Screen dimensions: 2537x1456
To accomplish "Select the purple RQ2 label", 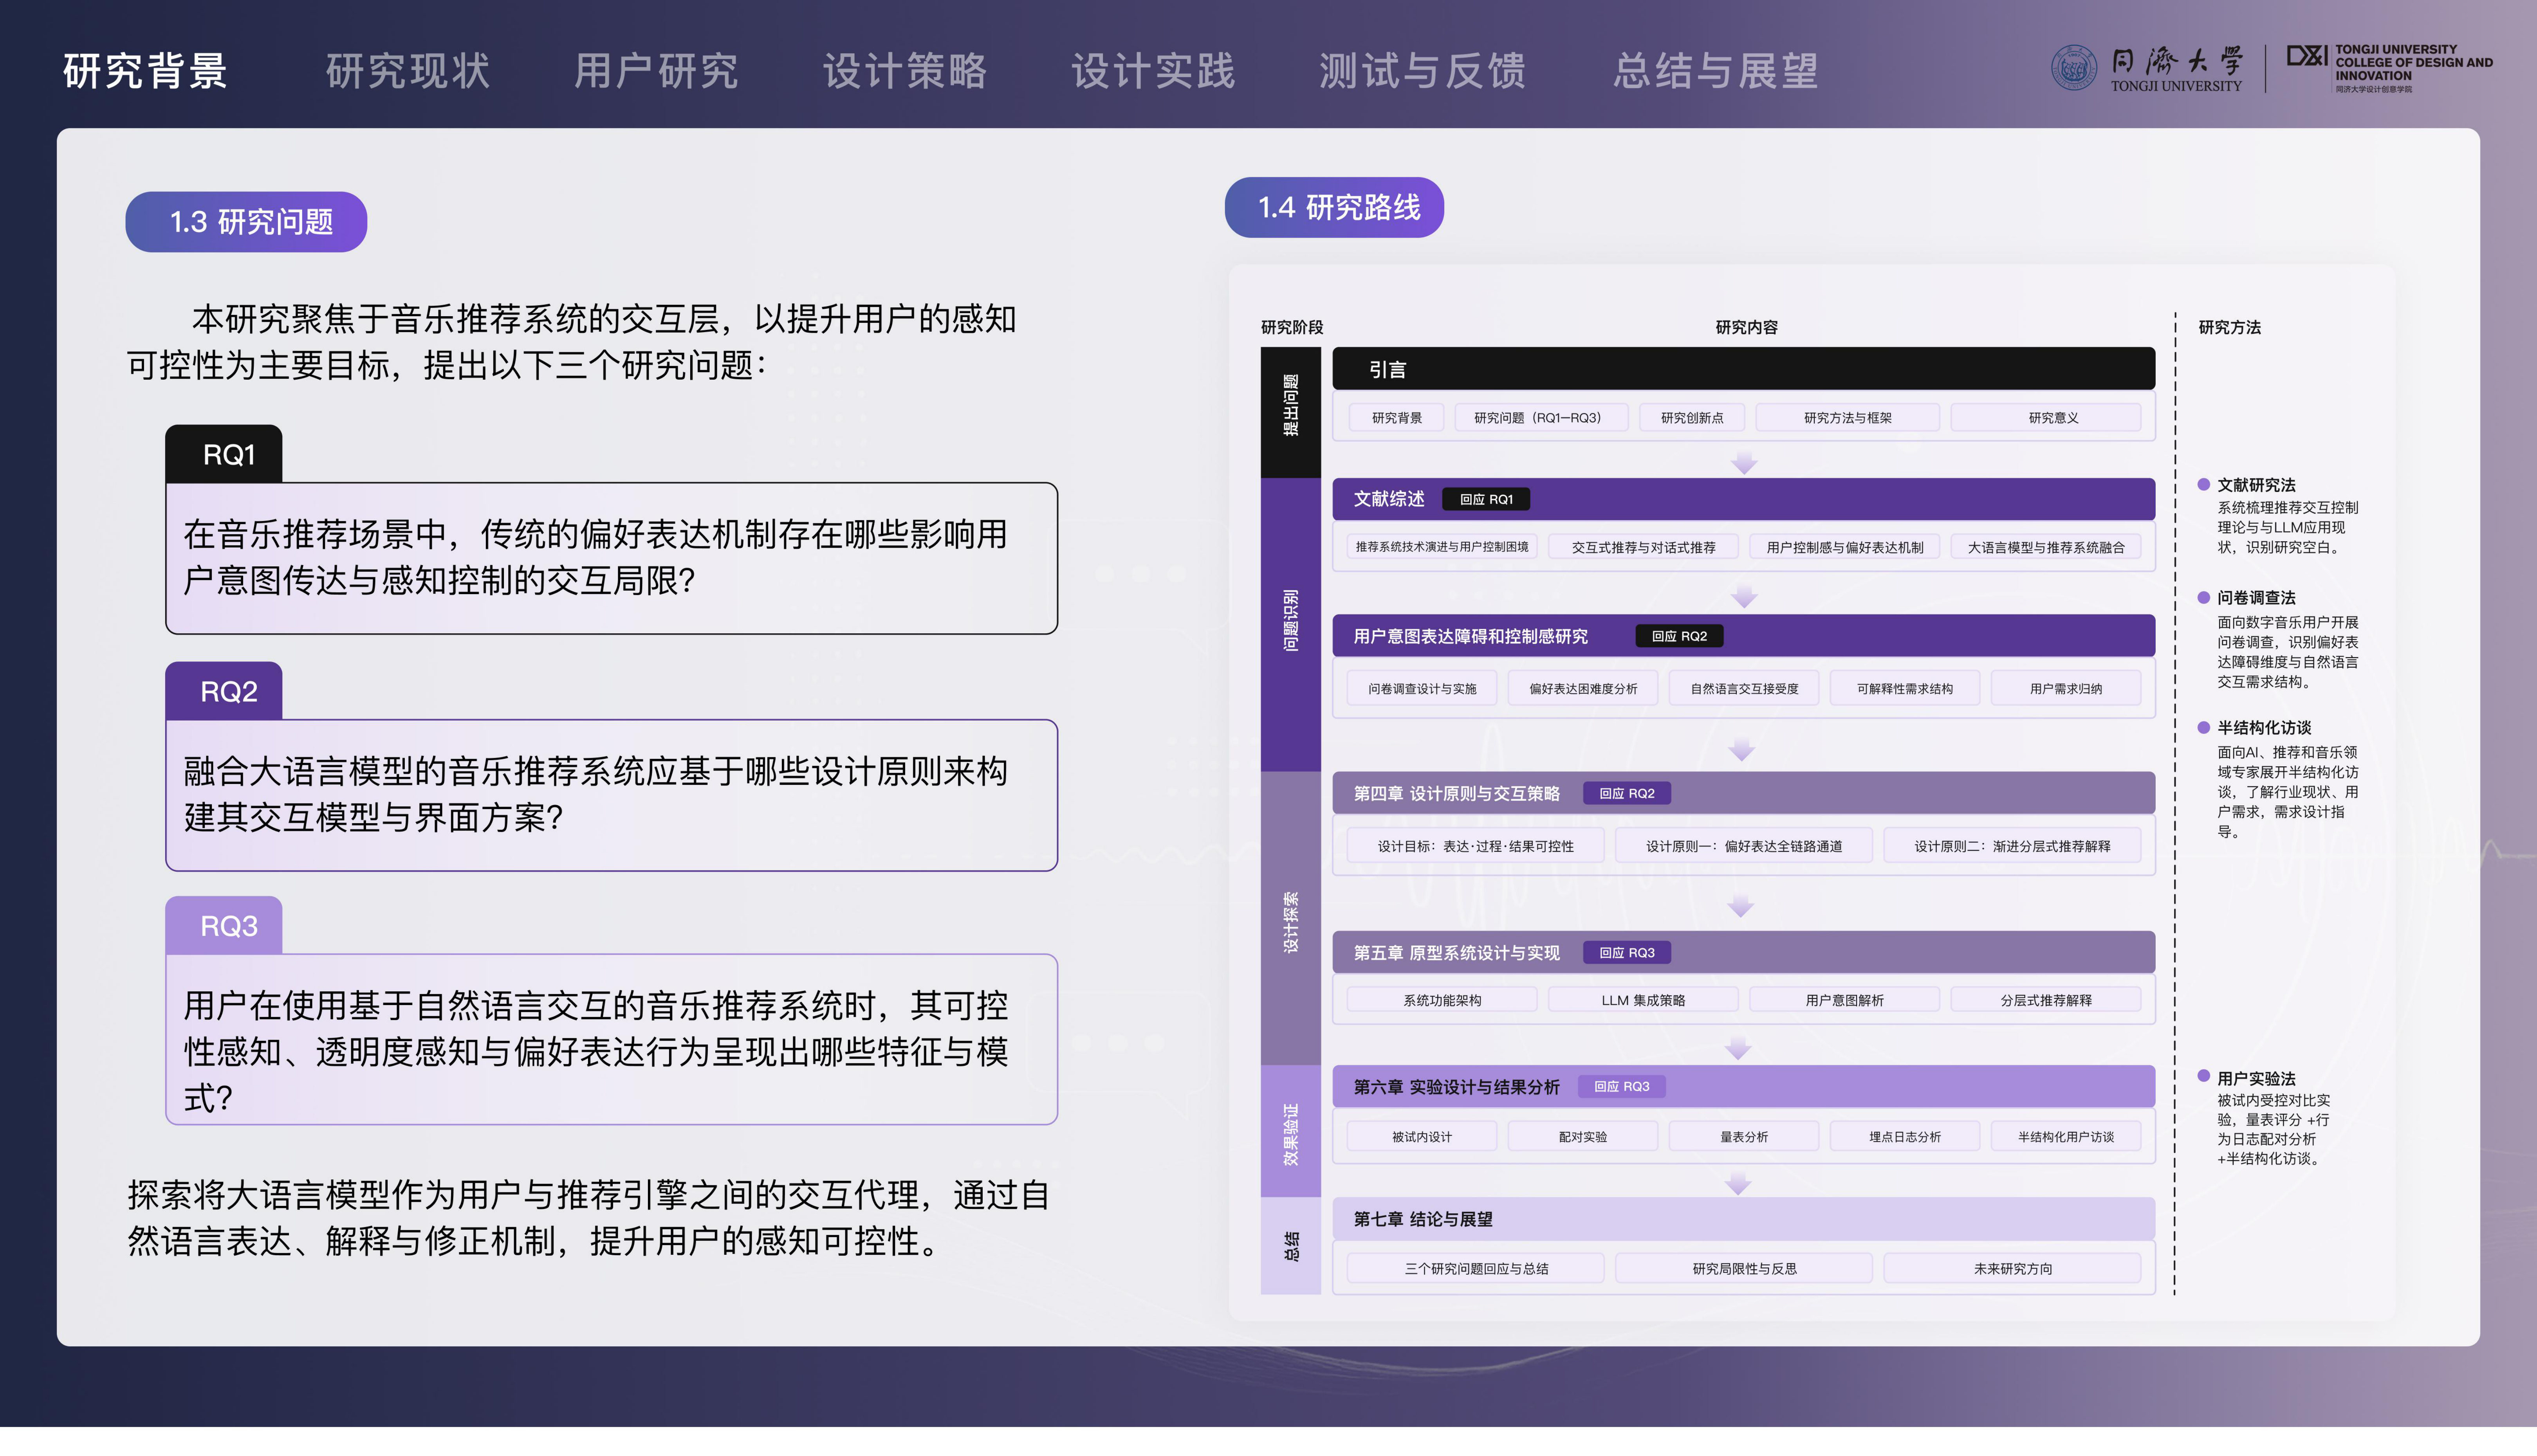I will (224, 691).
